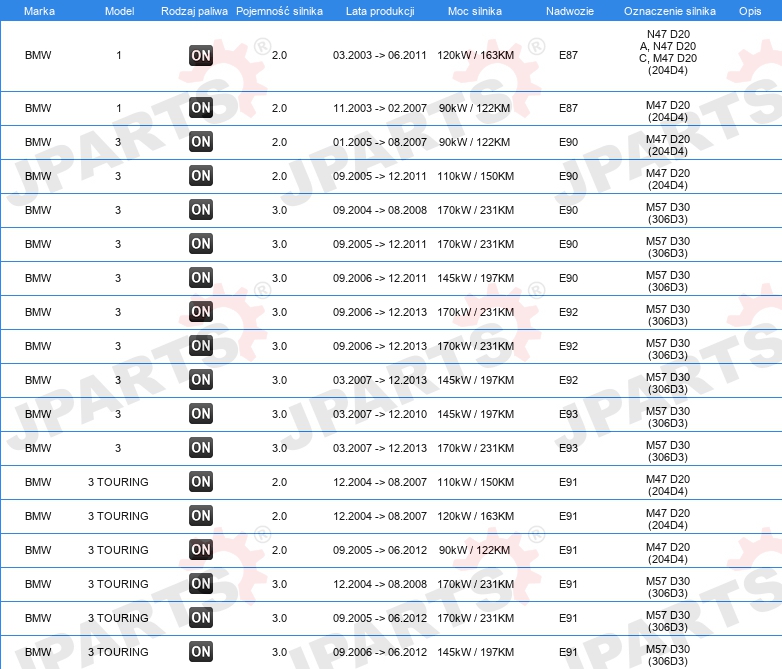Image resolution: width=782 pixels, height=669 pixels.
Task: Click the Nadwozie column header
Action: pos(570,11)
